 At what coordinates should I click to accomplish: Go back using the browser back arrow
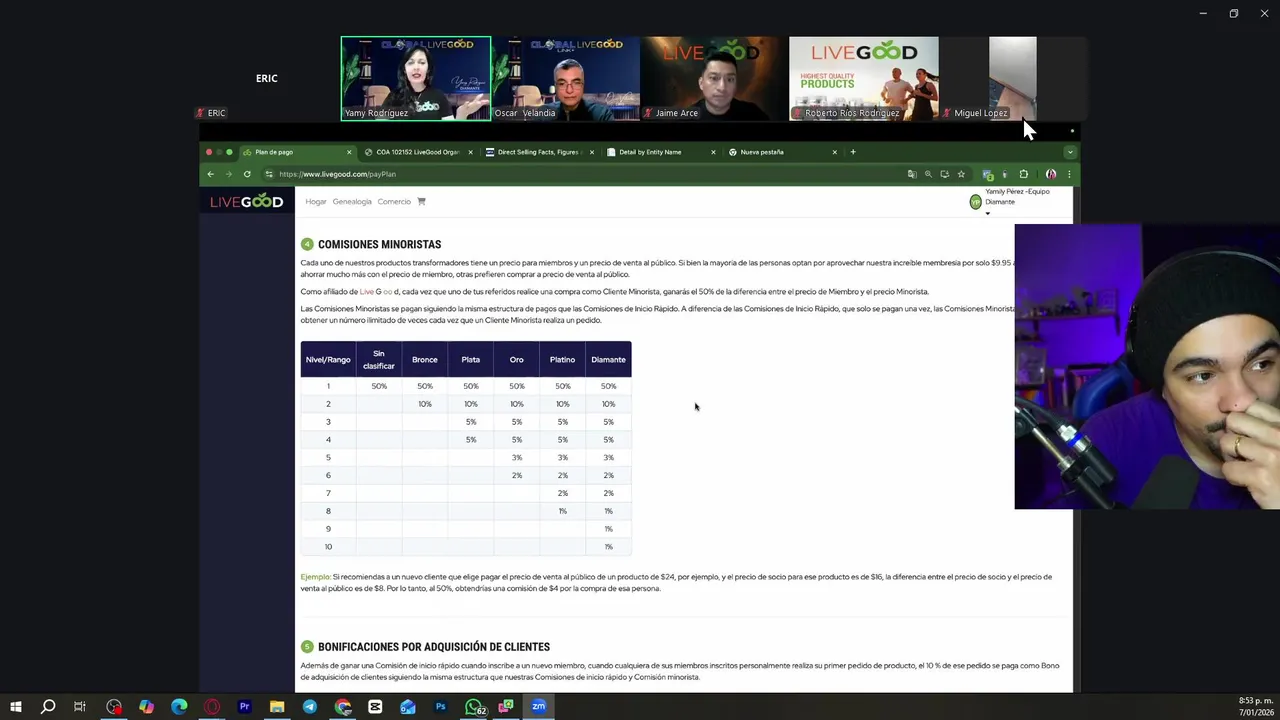[210, 174]
